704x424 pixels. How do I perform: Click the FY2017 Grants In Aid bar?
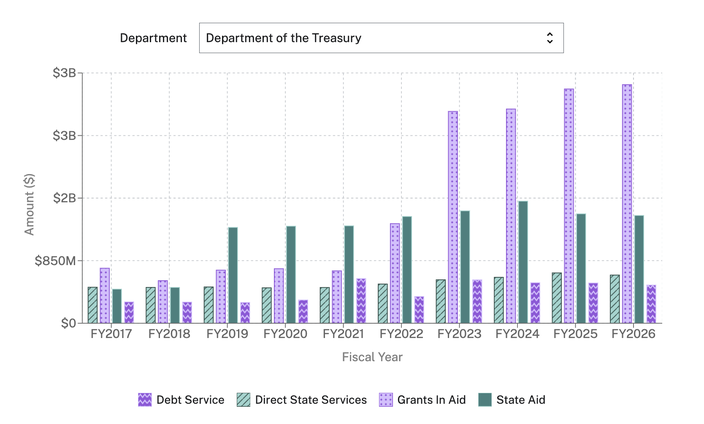(x=105, y=295)
